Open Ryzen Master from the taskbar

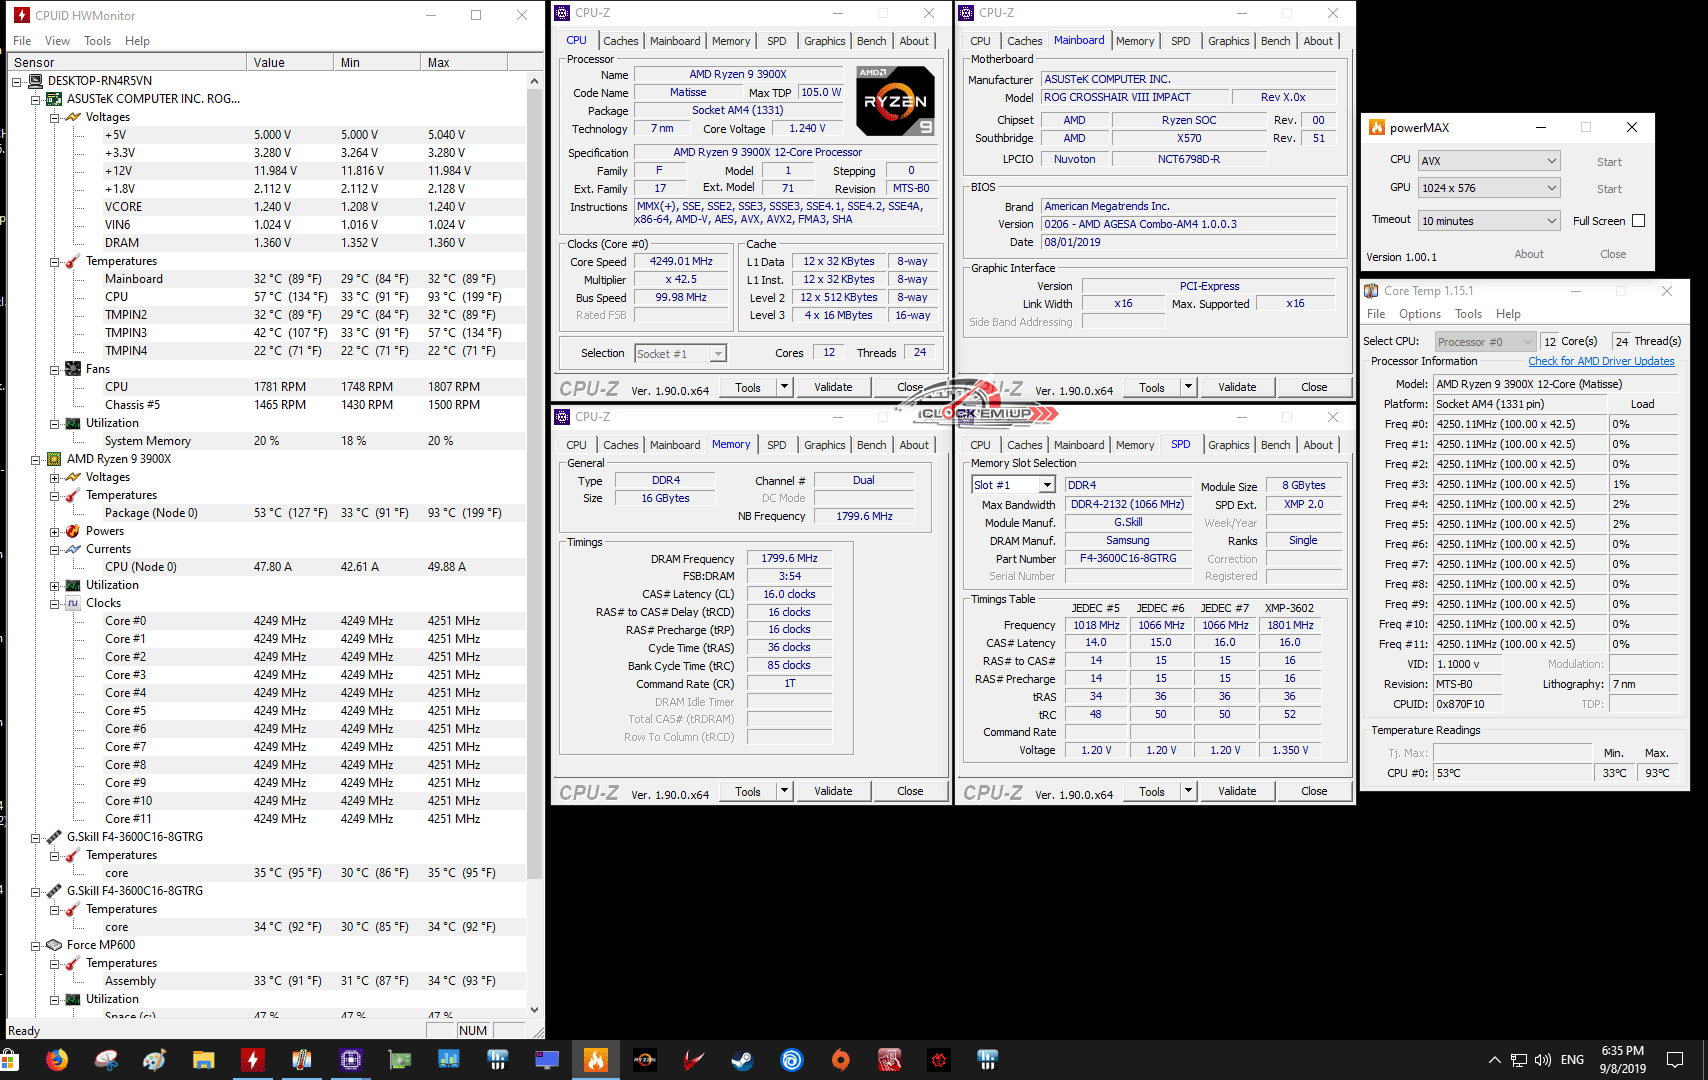tap(645, 1060)
